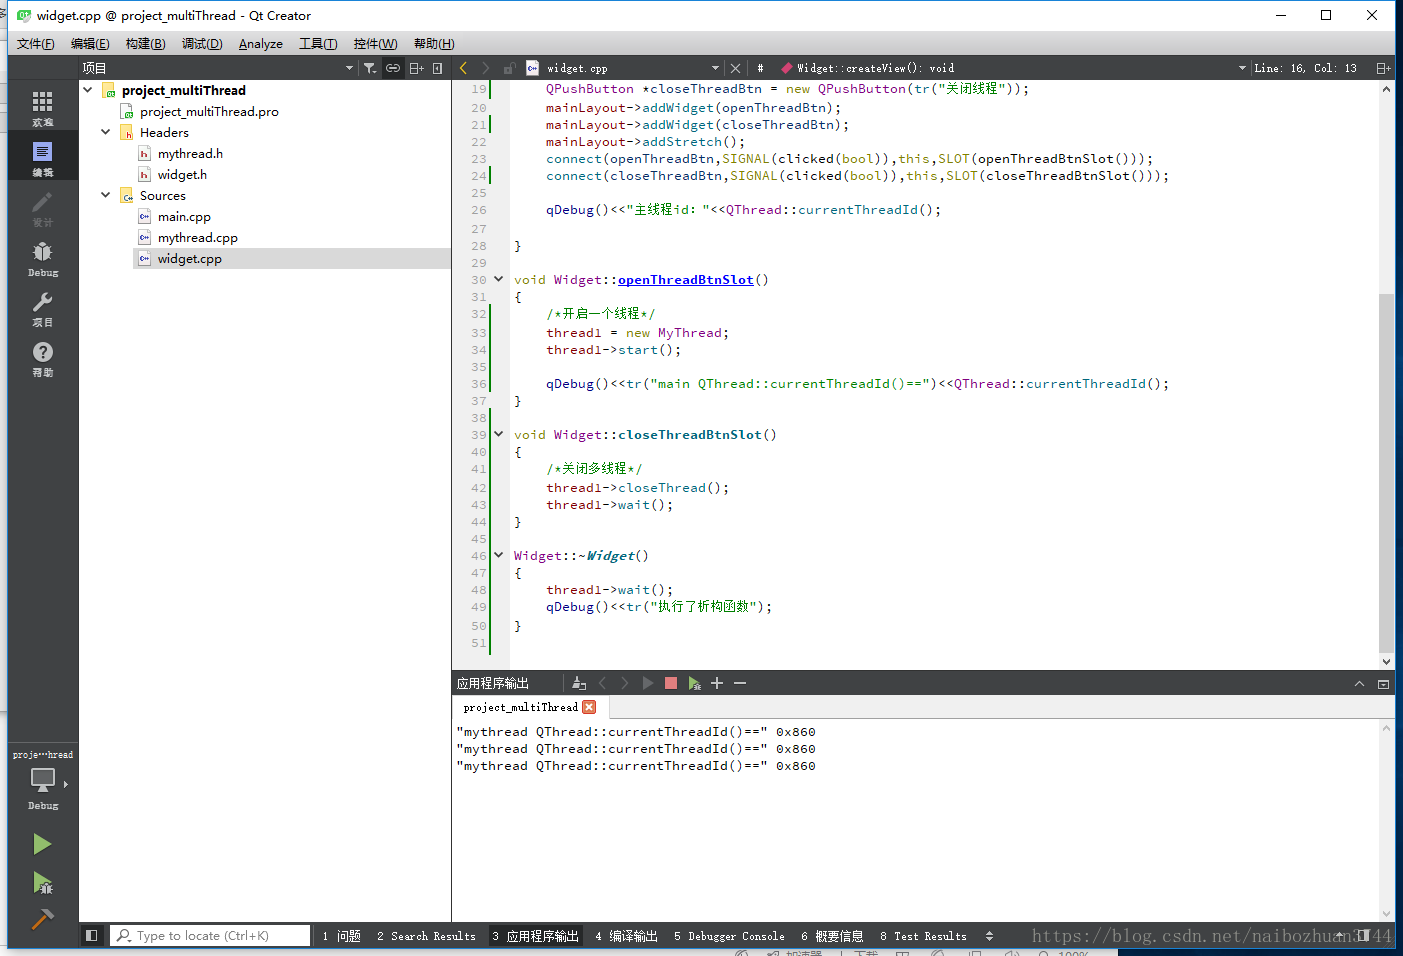1403x956 pixels.
Task: Switch to the 4 编译输出 pane
Action: [x=626, y=936]
